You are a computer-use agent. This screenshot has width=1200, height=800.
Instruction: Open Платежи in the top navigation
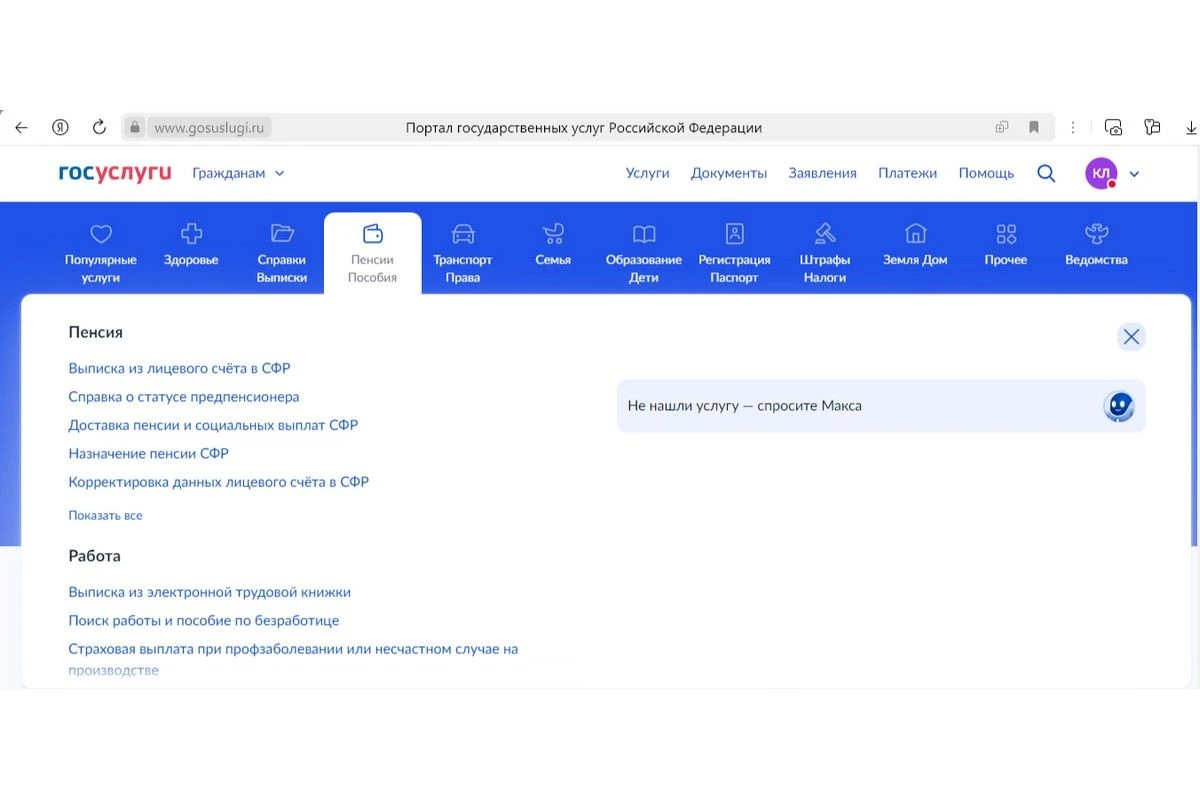[x=908, y=173]
